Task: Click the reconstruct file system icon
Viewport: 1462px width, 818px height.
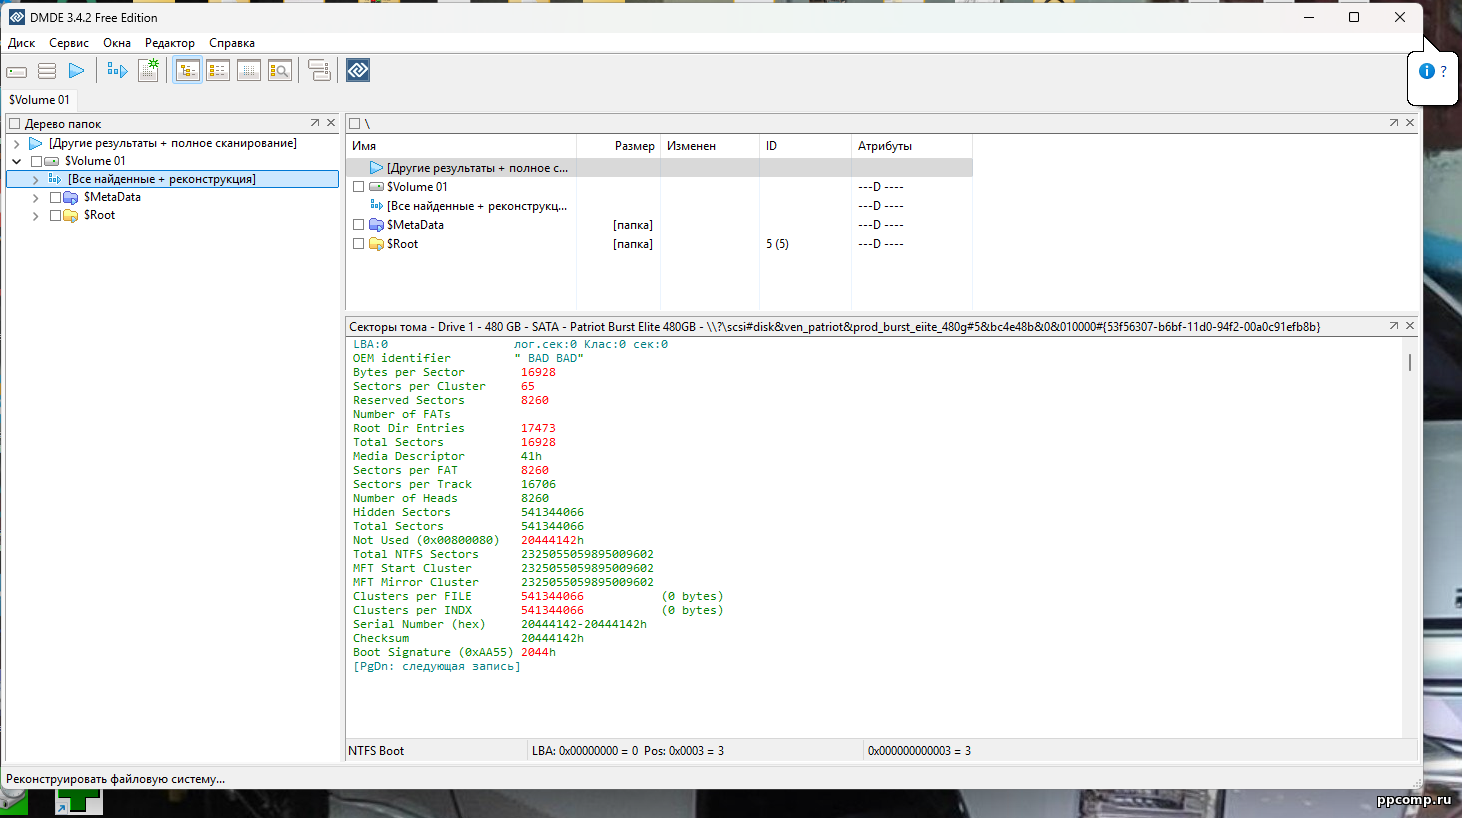Action: point(117,71)
